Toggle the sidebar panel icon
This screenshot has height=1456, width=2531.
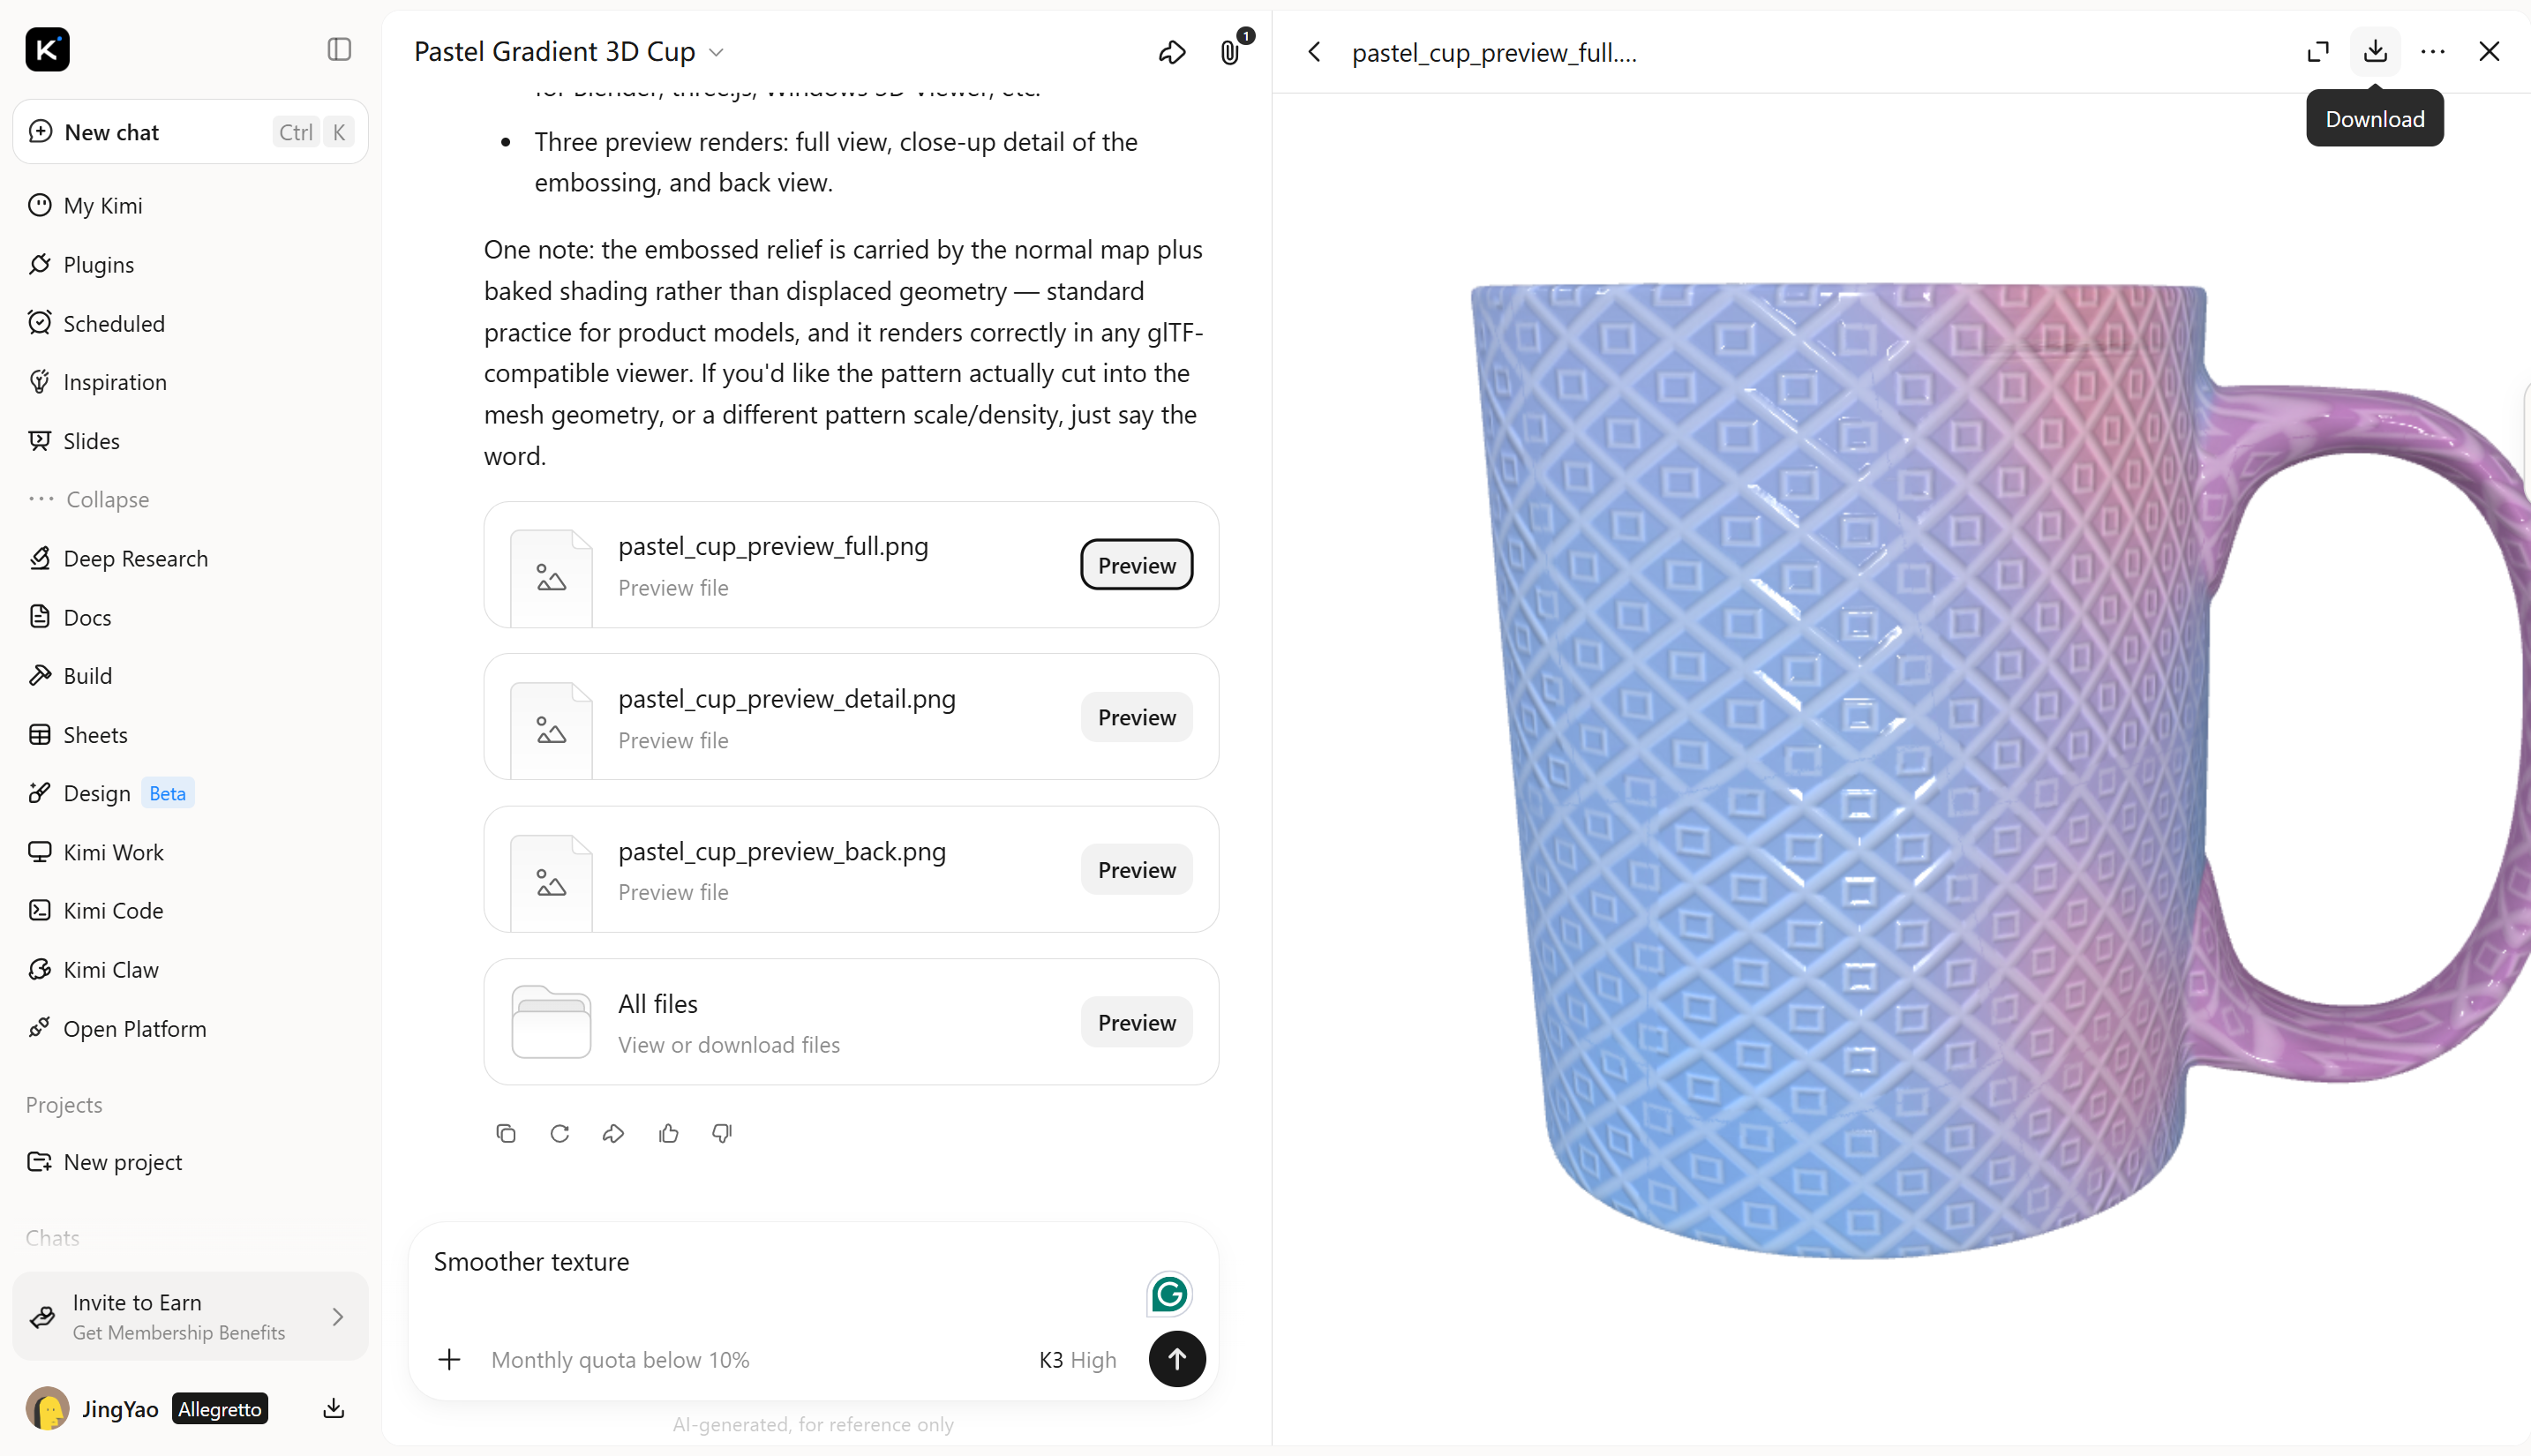click(x=339, y=50)
